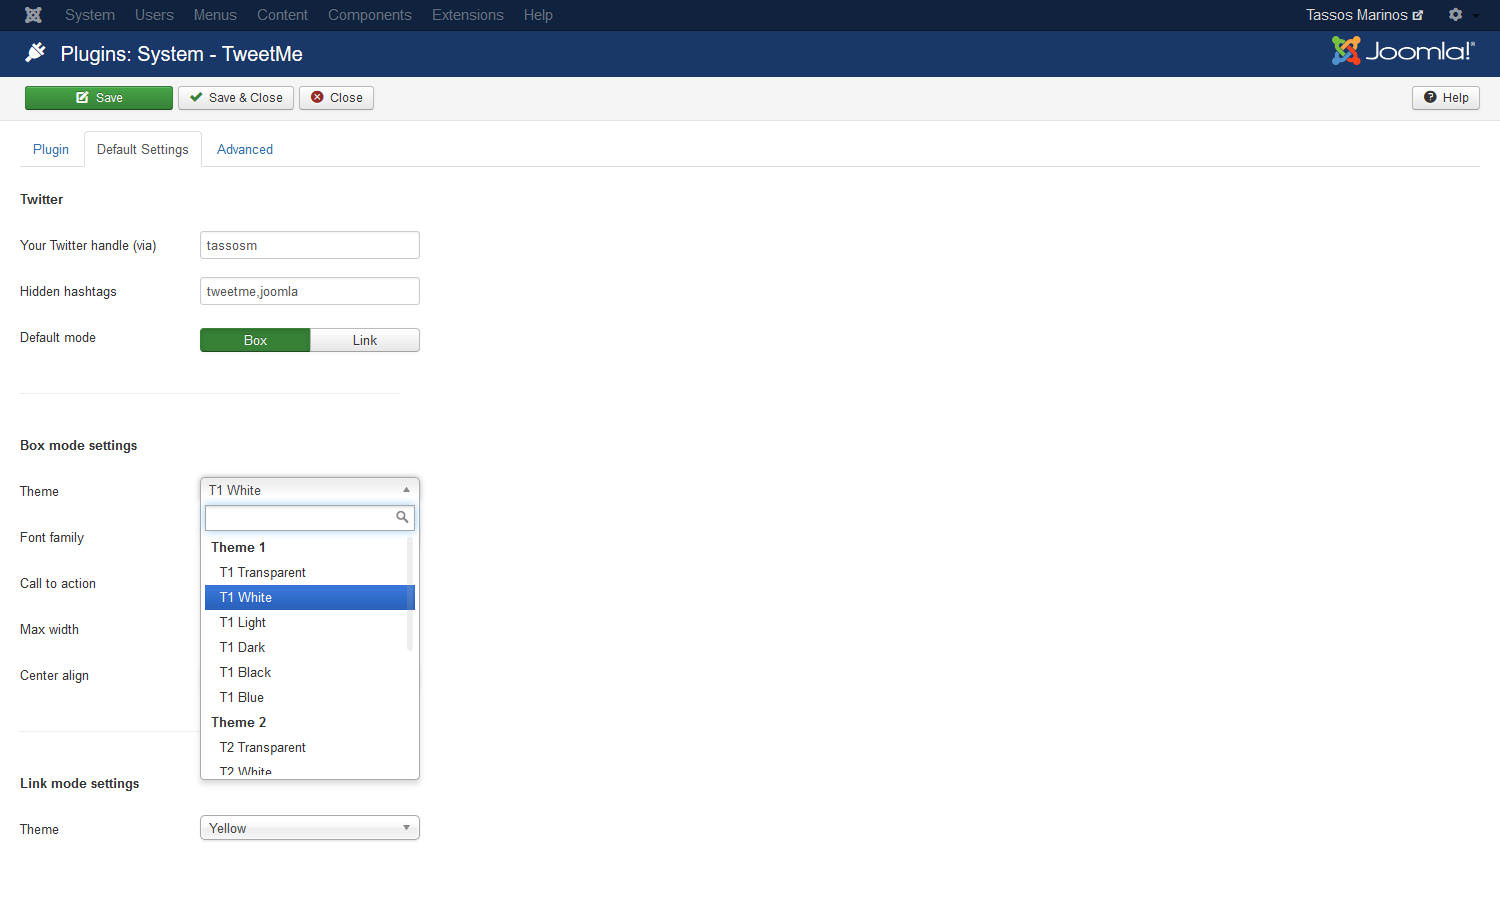
Task: Click the Max width label
Action: 49,629
